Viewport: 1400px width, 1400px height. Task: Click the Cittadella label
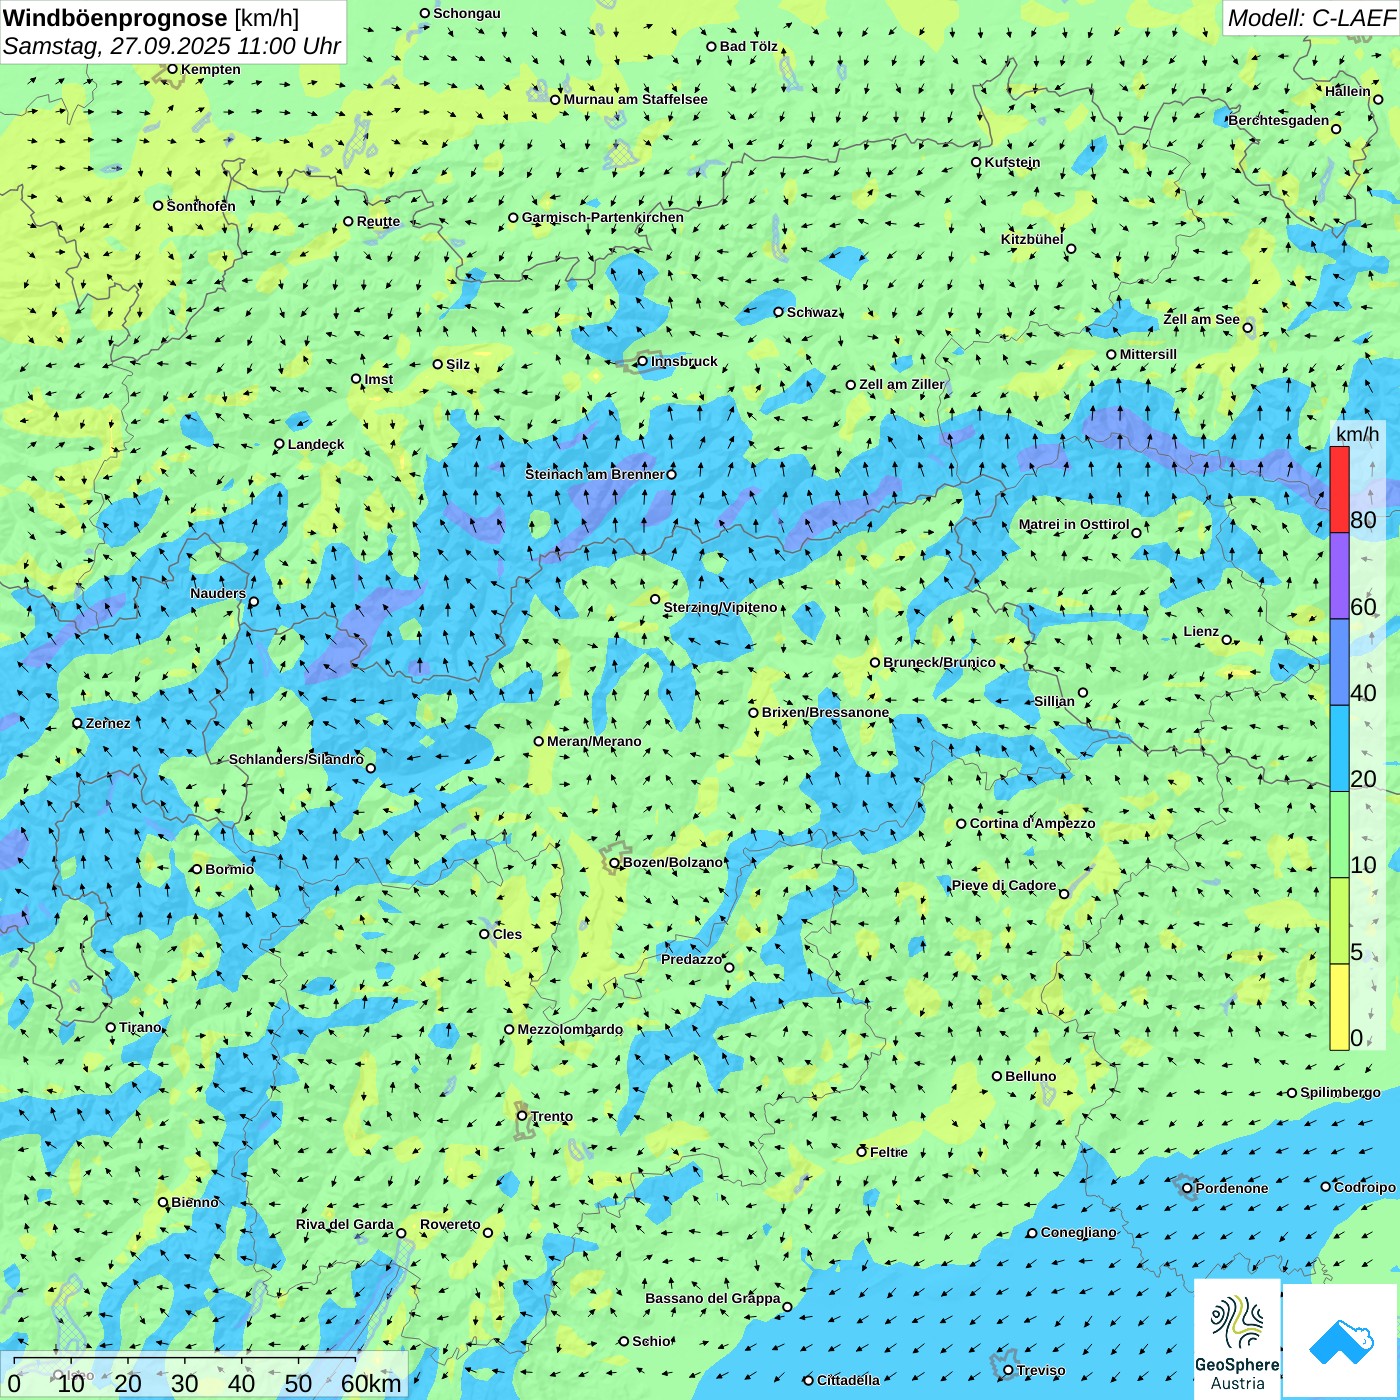pyautogui.click(x=848, y=1380)
